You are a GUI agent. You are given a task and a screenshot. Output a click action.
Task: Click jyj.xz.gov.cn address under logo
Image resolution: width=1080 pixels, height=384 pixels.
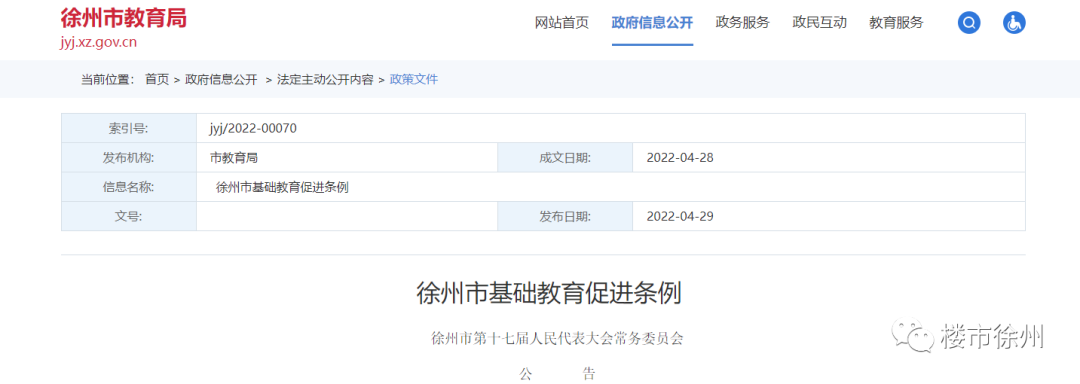tap(98, 42)
